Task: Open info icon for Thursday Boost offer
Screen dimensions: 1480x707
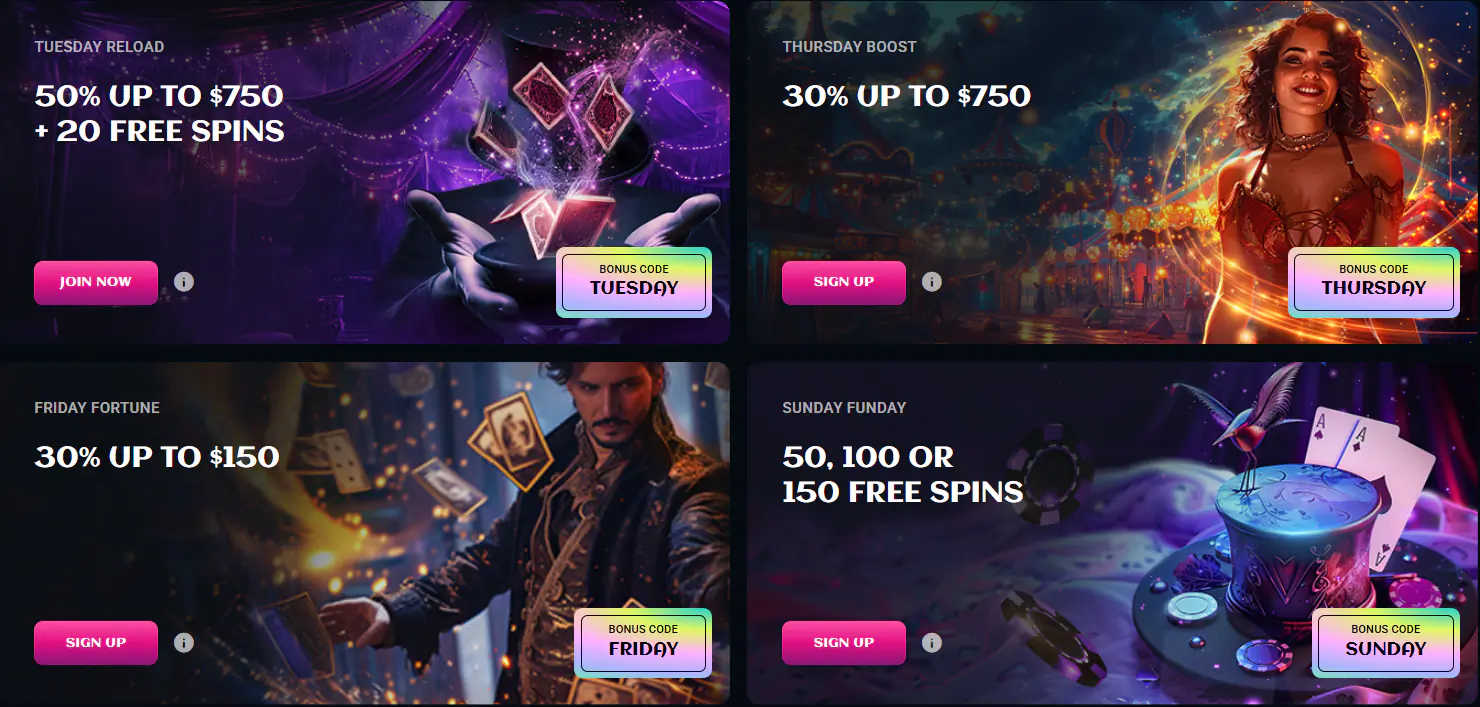Action: tap(932, 282)
